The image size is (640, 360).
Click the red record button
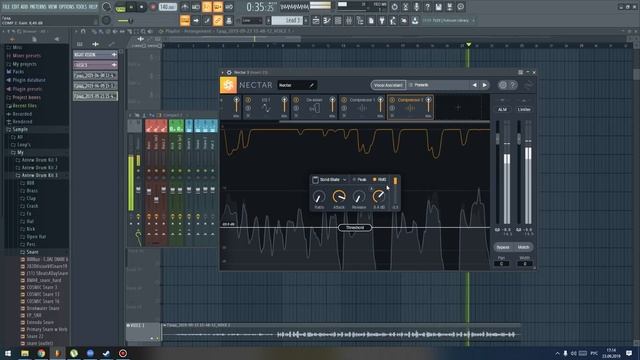(x=153, y=7)
